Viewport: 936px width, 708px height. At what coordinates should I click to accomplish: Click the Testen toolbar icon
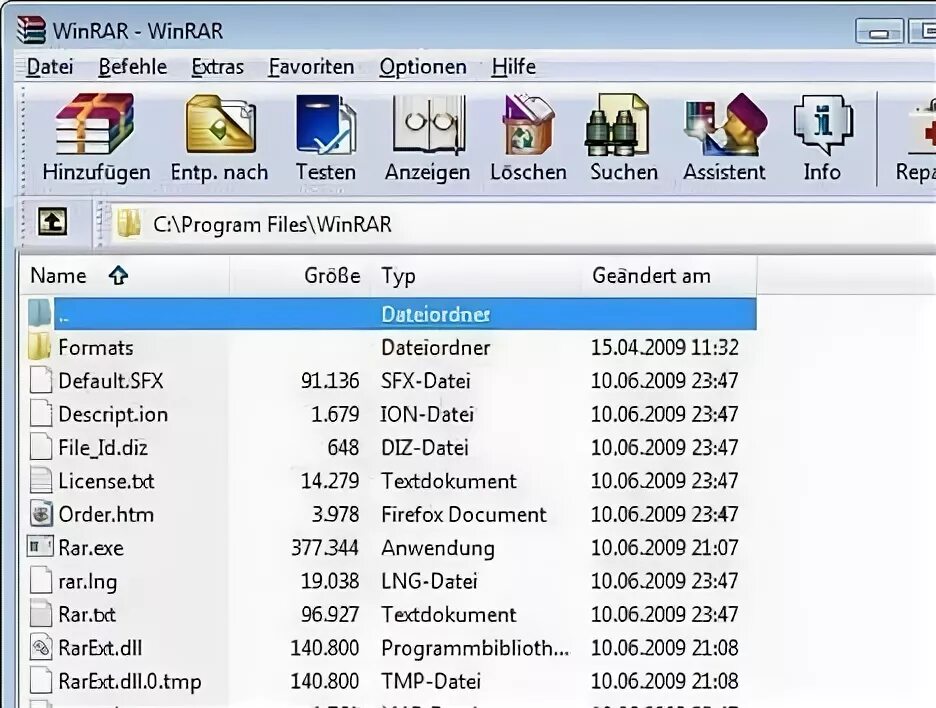click(x=326, y=124)
